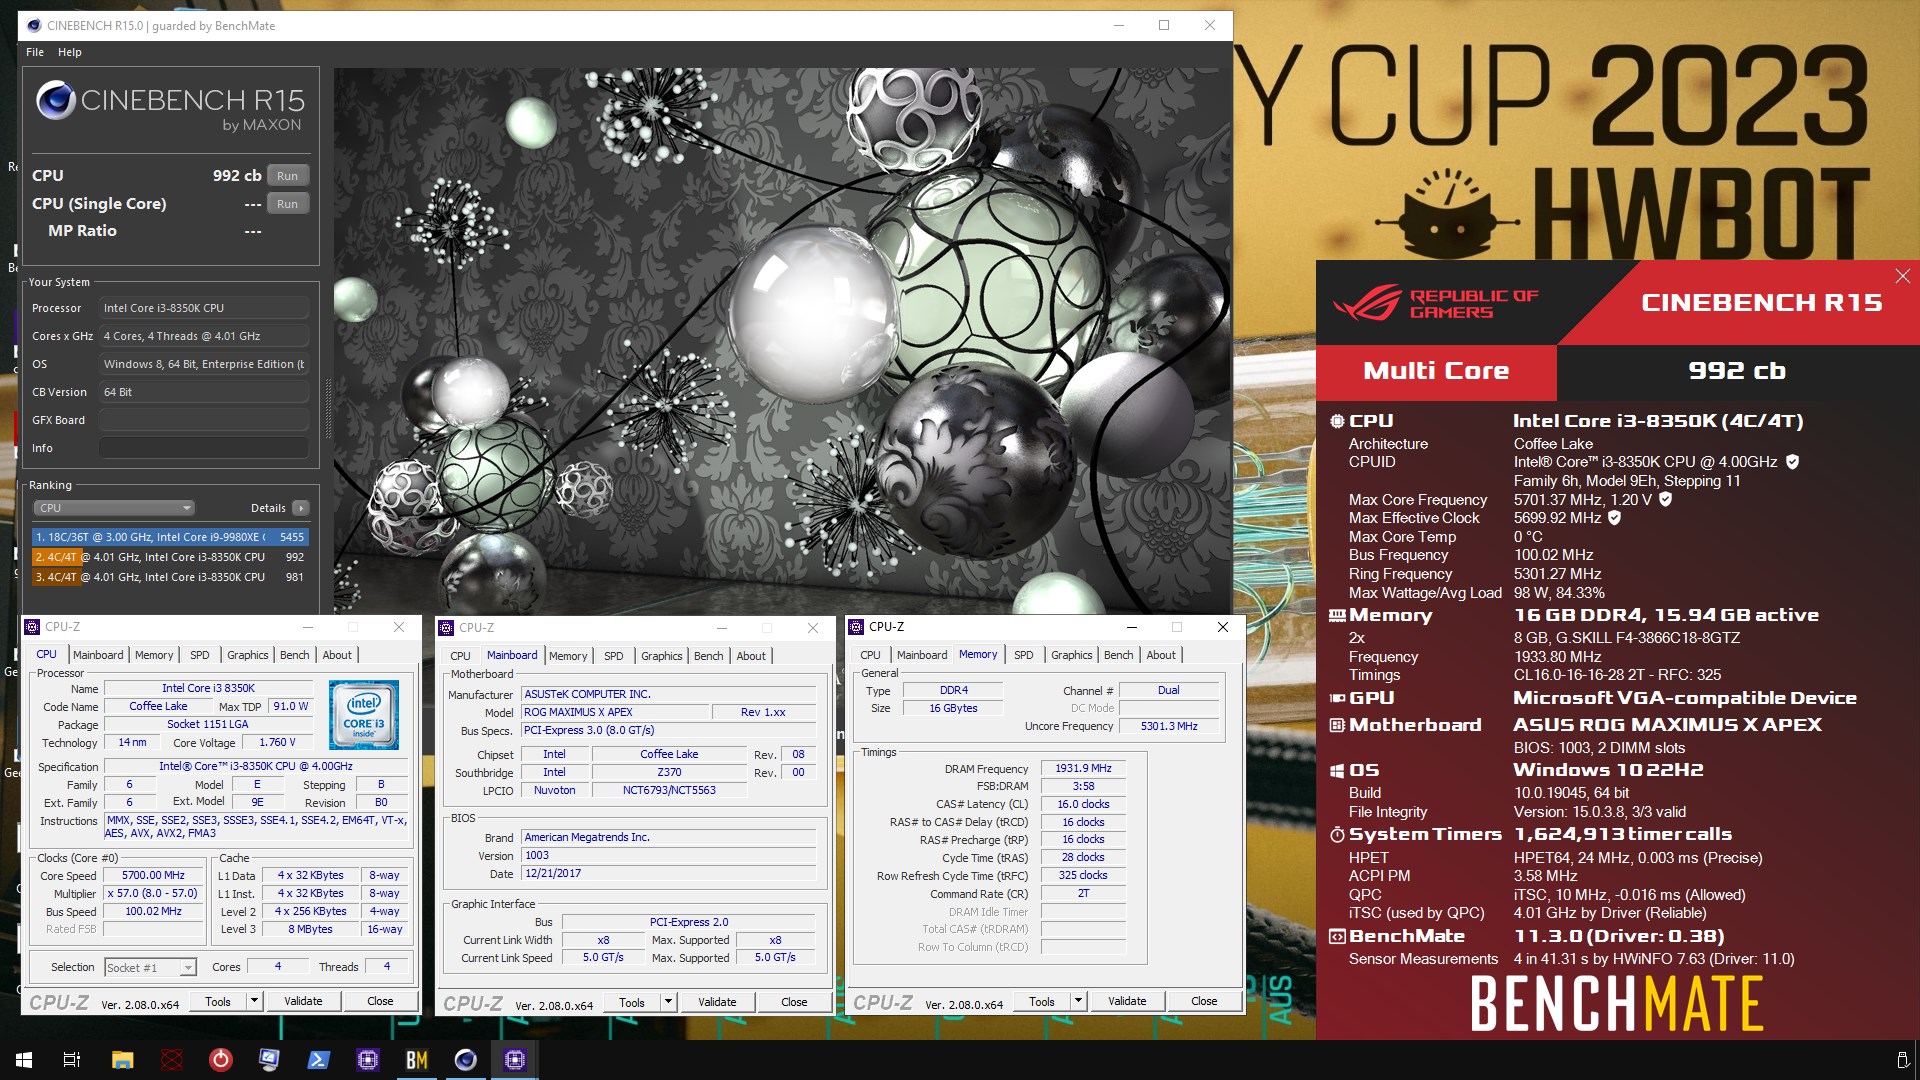Screen dimensions: 1920x1080
Task: Click the 5301.3 MHz uncore frequency value
Action: pos(1169,726)
